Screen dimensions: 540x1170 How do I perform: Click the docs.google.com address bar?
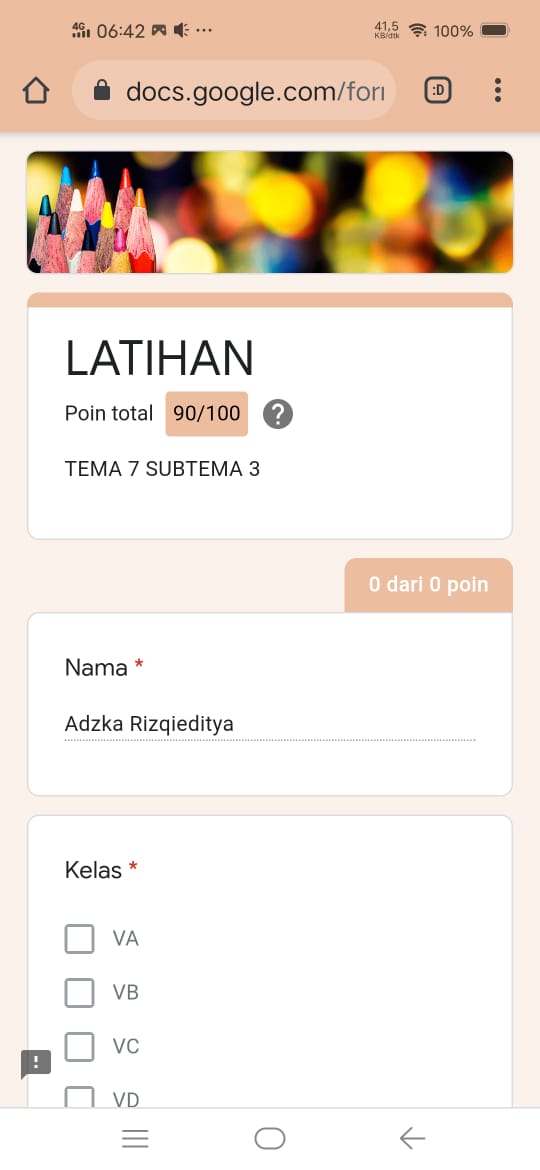[233, 91]
